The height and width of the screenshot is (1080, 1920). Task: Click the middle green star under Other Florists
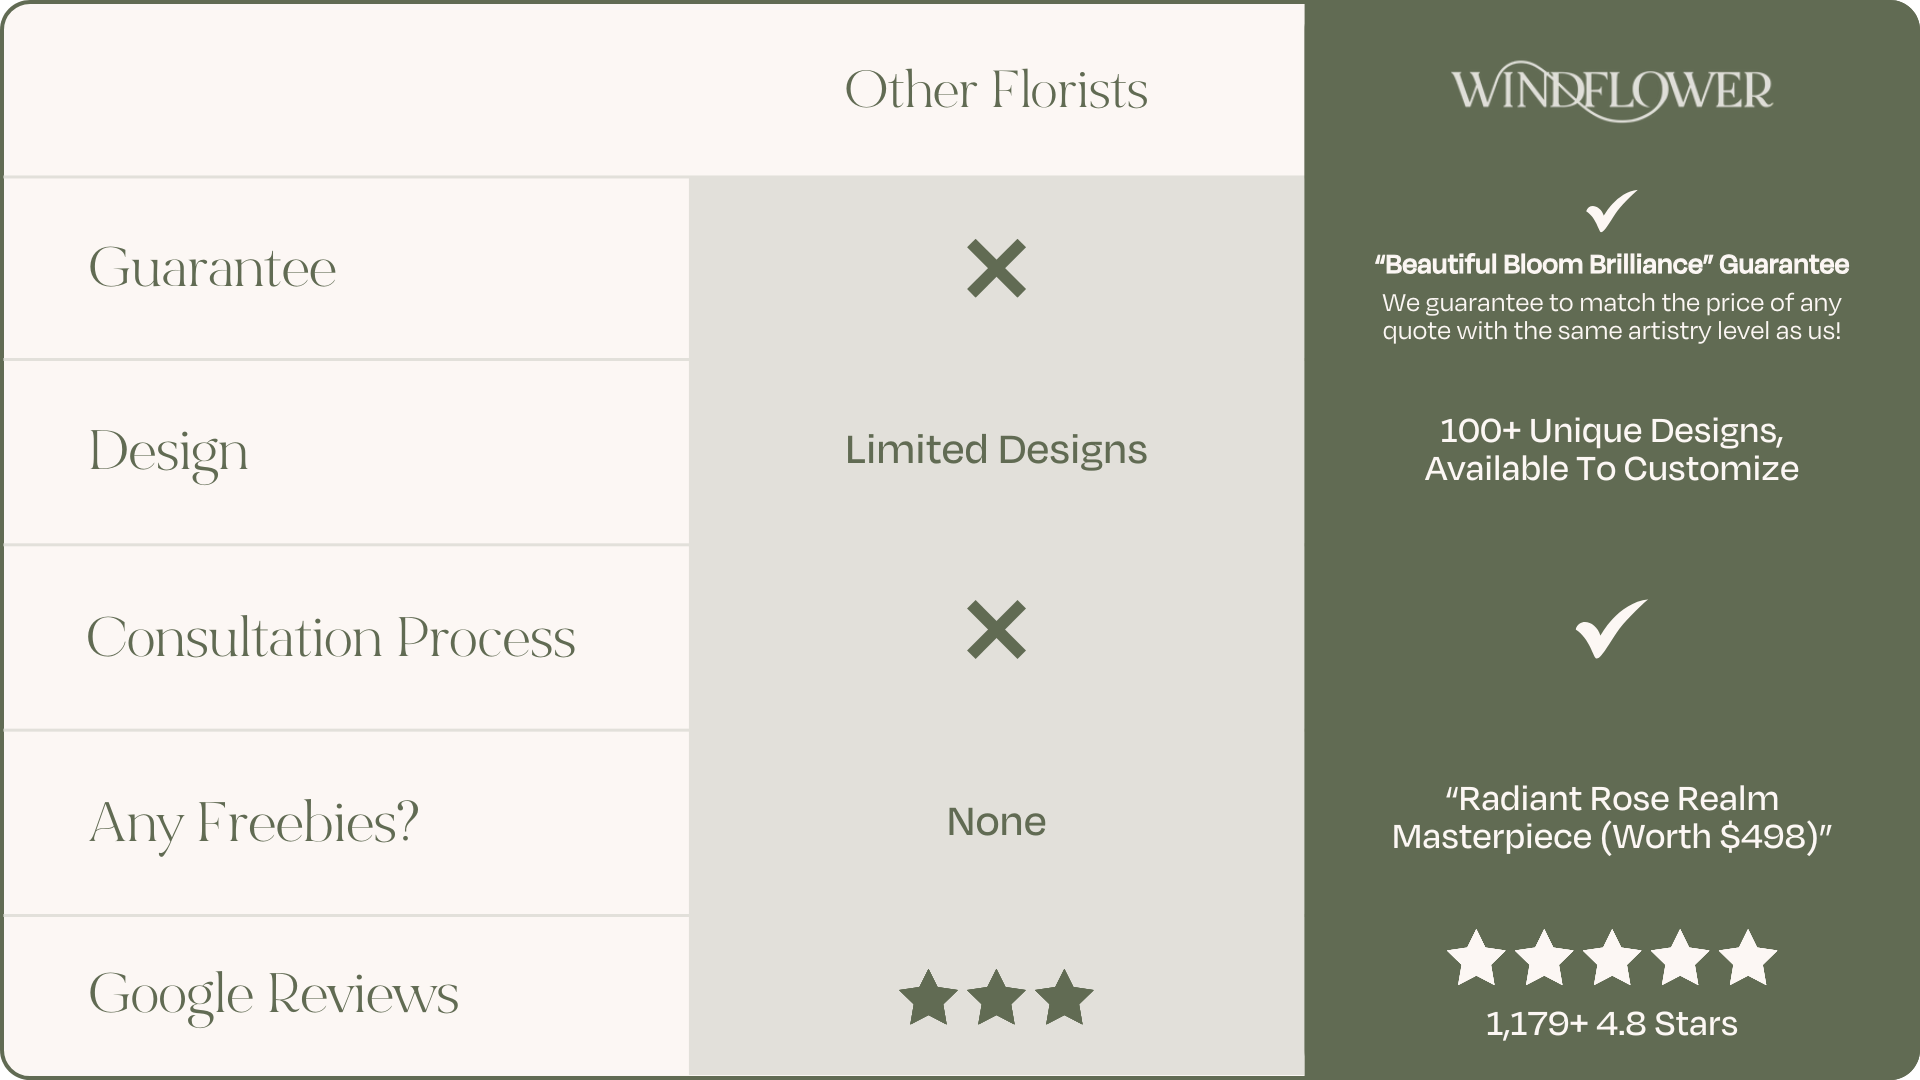[996, 997]
